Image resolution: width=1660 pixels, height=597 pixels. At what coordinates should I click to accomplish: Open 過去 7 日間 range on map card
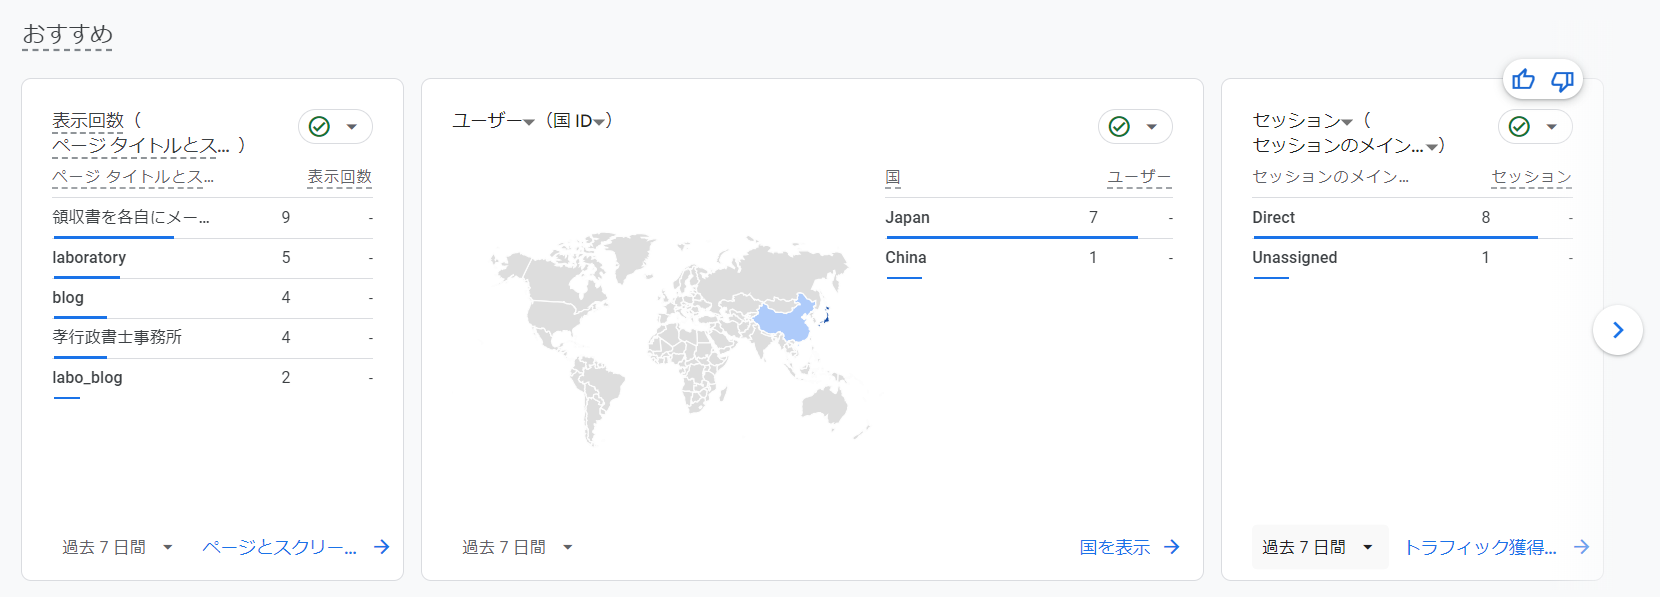[x=517, y=547]
